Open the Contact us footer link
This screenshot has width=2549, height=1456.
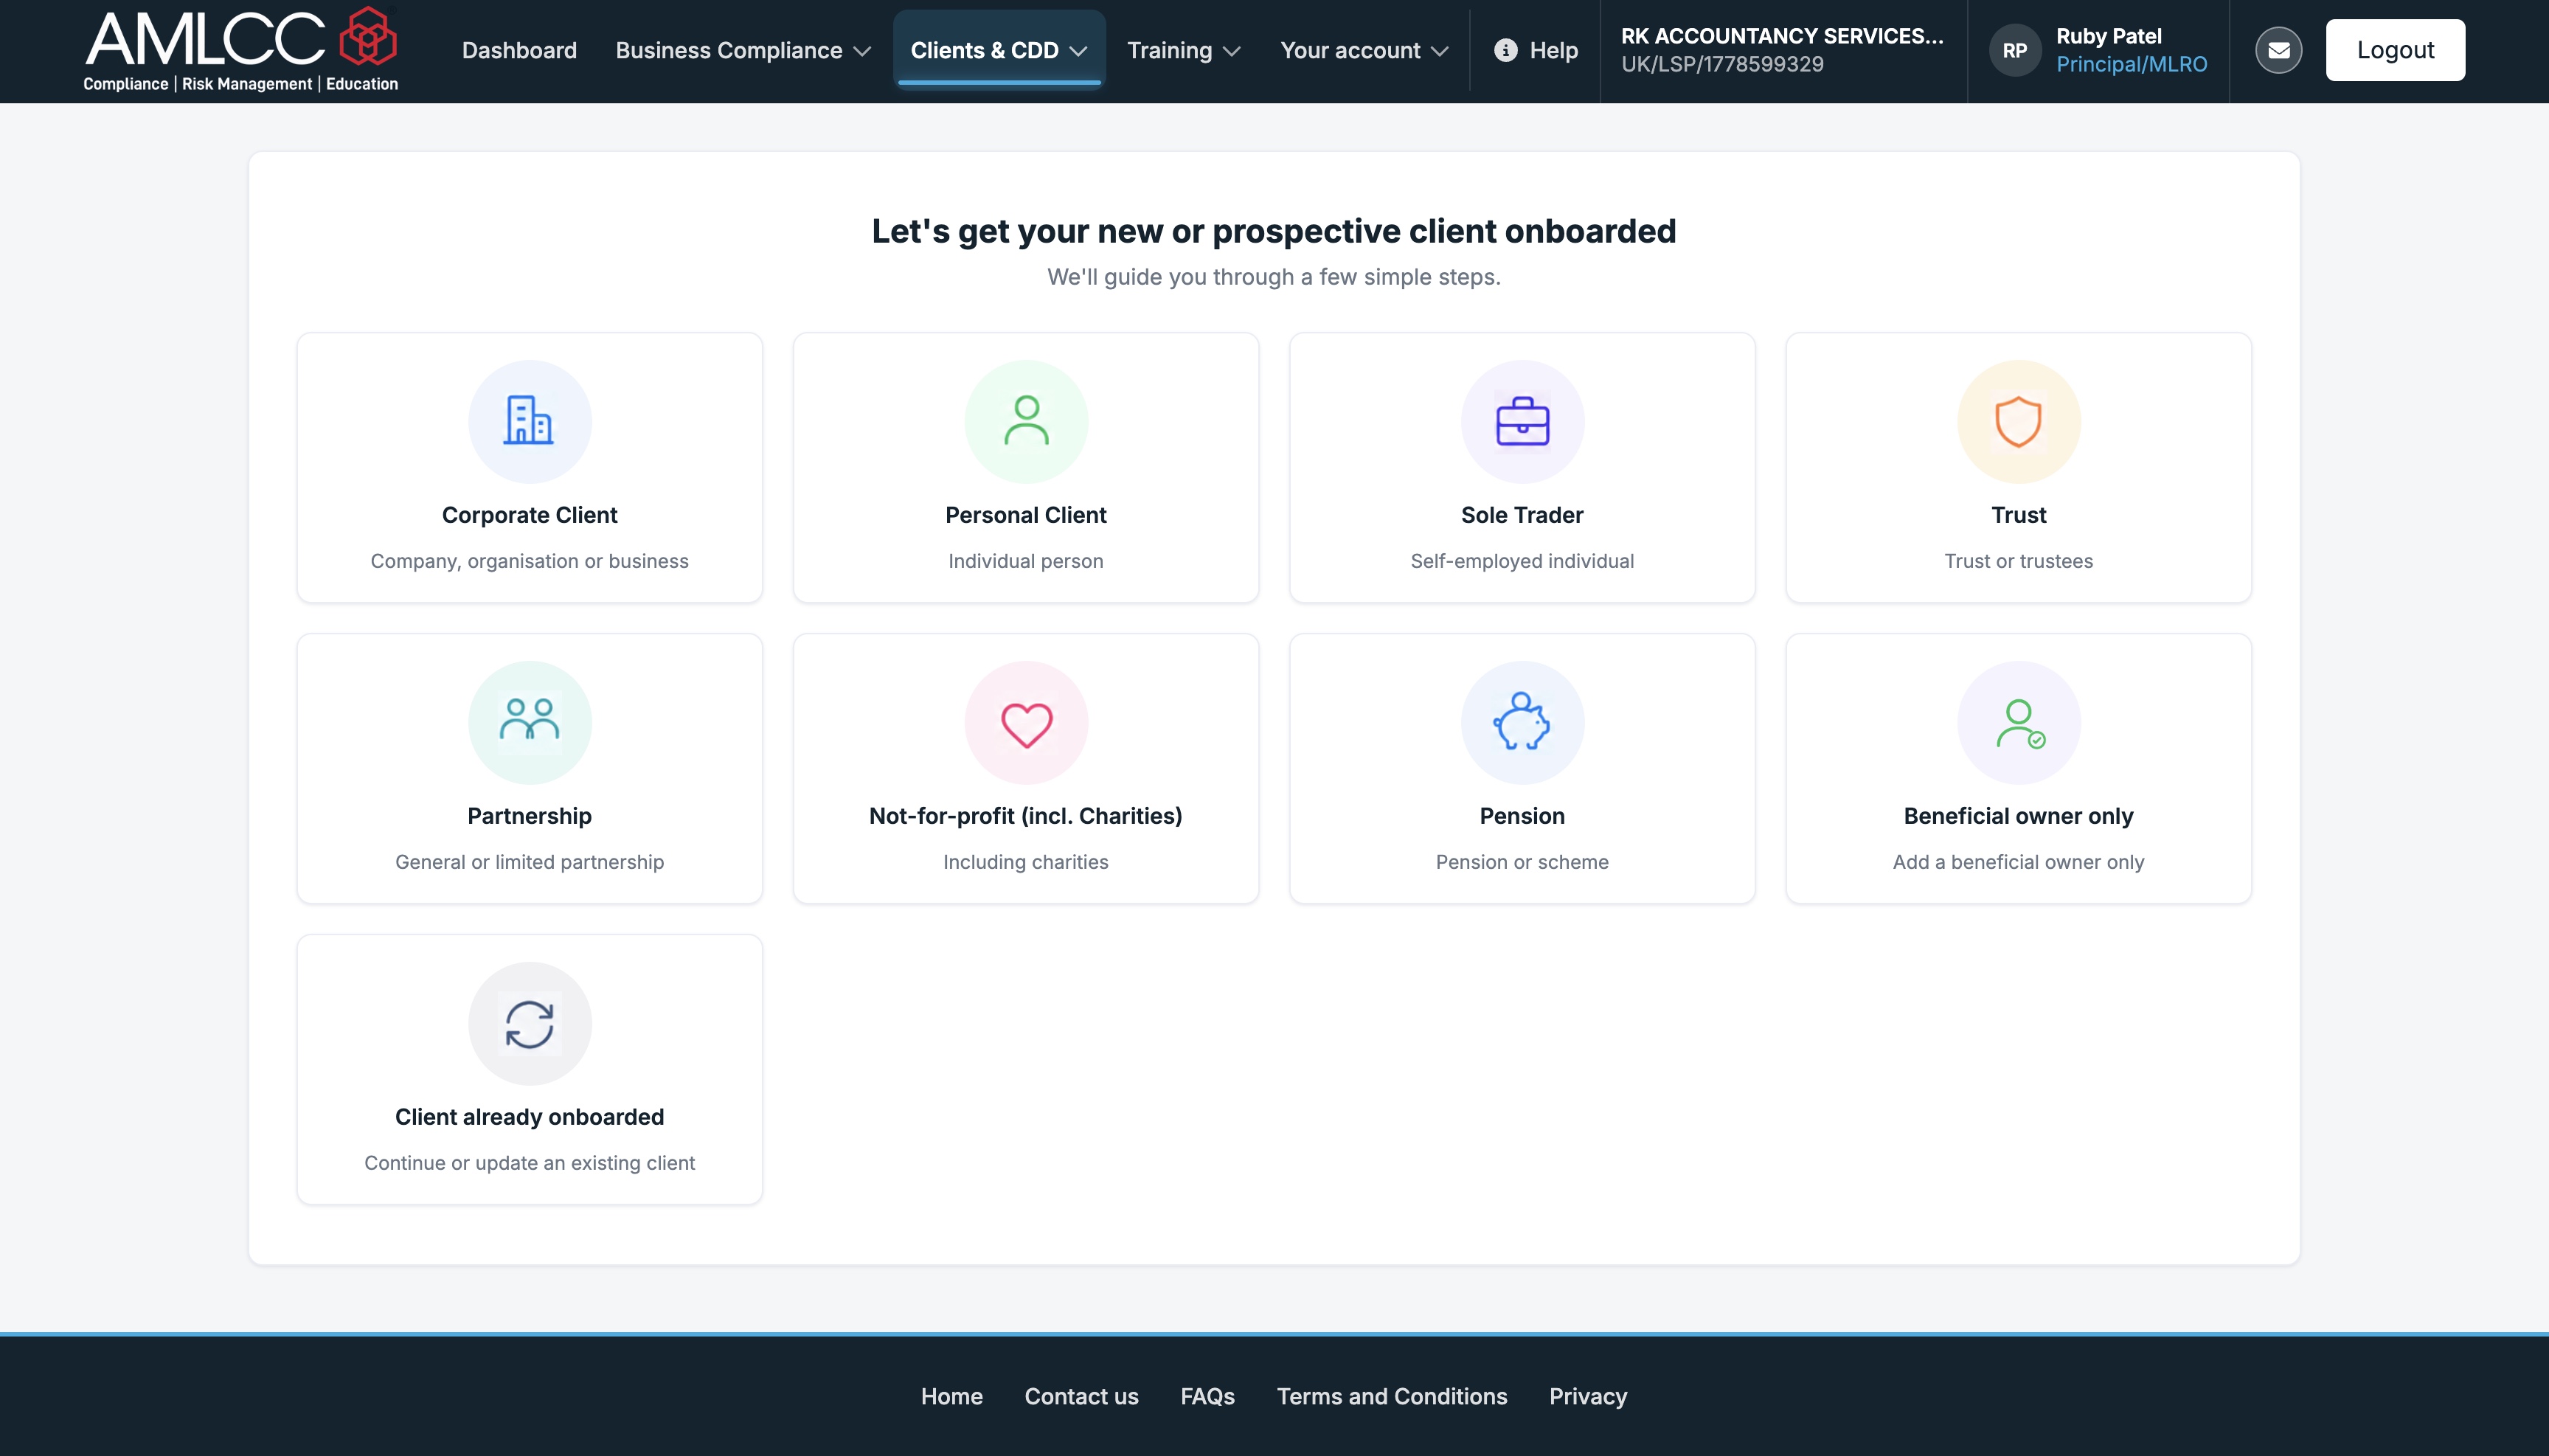click(1081, 1396)
